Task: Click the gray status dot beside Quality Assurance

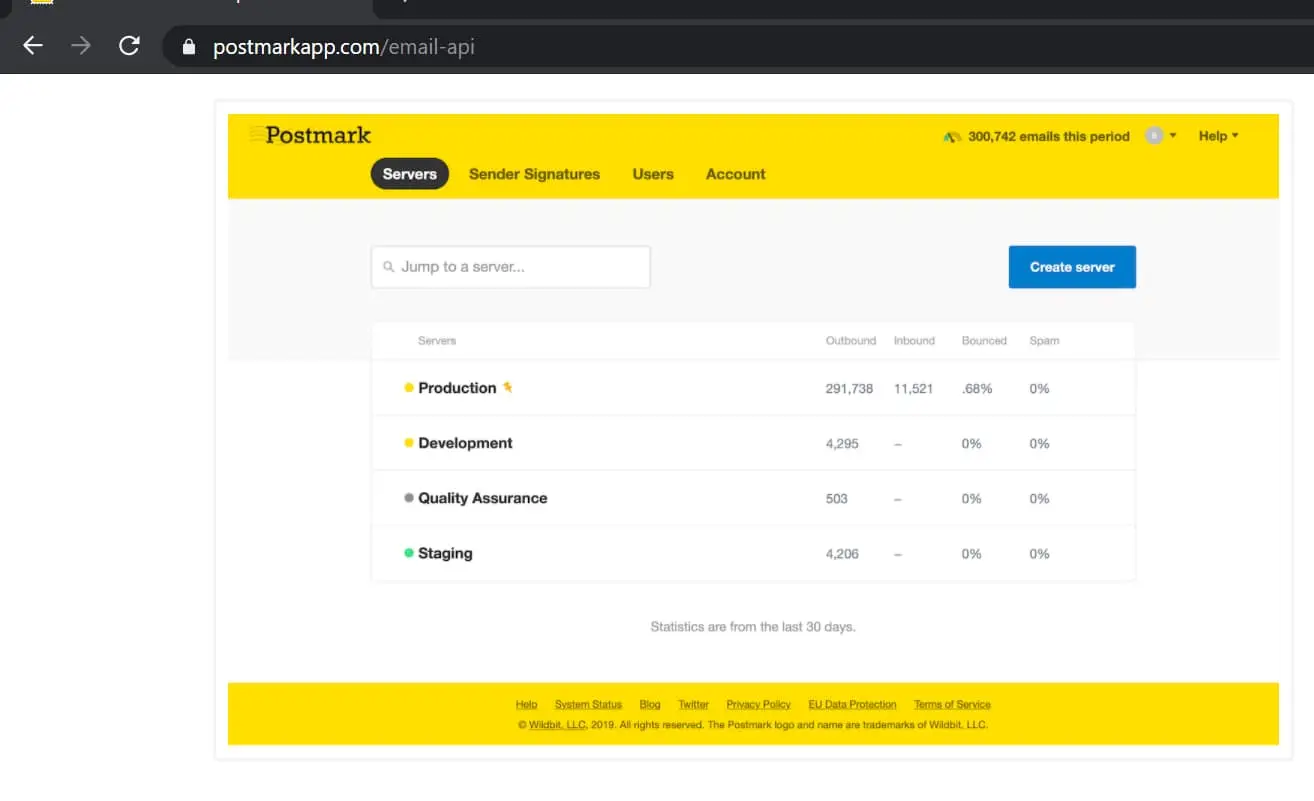Action: coord(409,498)
